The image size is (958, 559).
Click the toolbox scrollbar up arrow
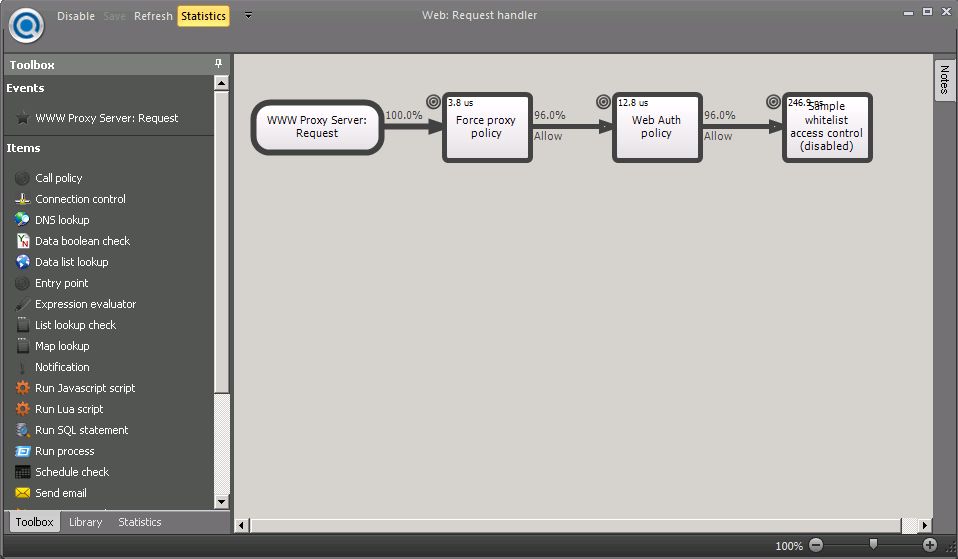pos(221,82)
